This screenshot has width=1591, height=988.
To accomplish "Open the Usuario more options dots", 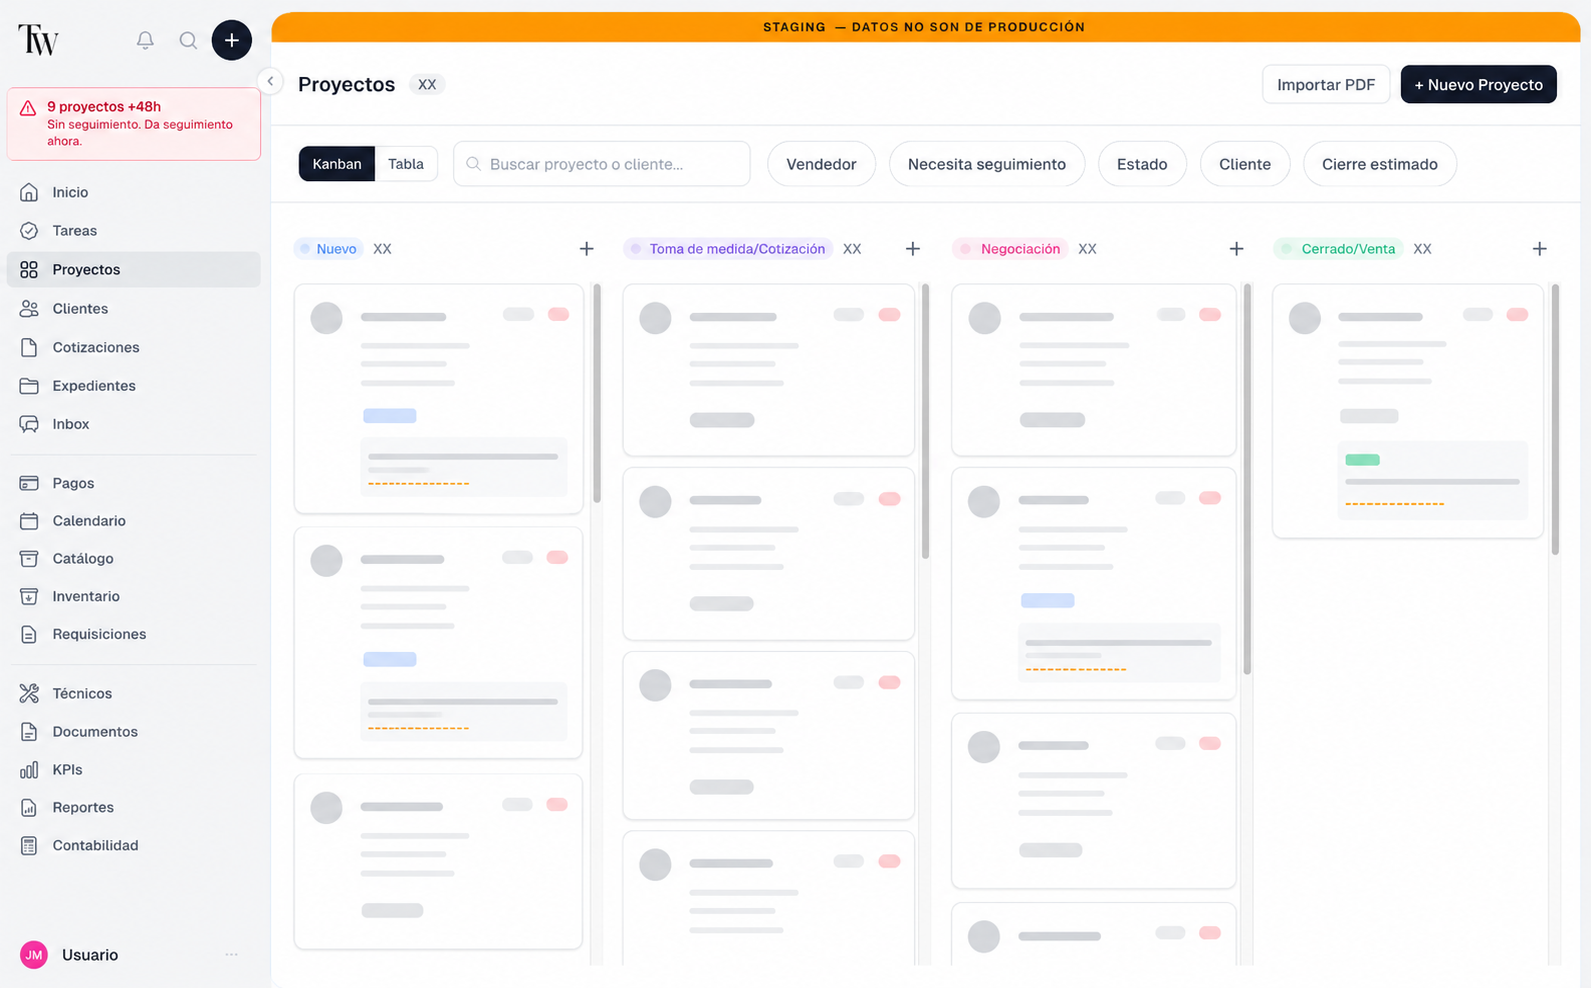I will pos(232,955).
